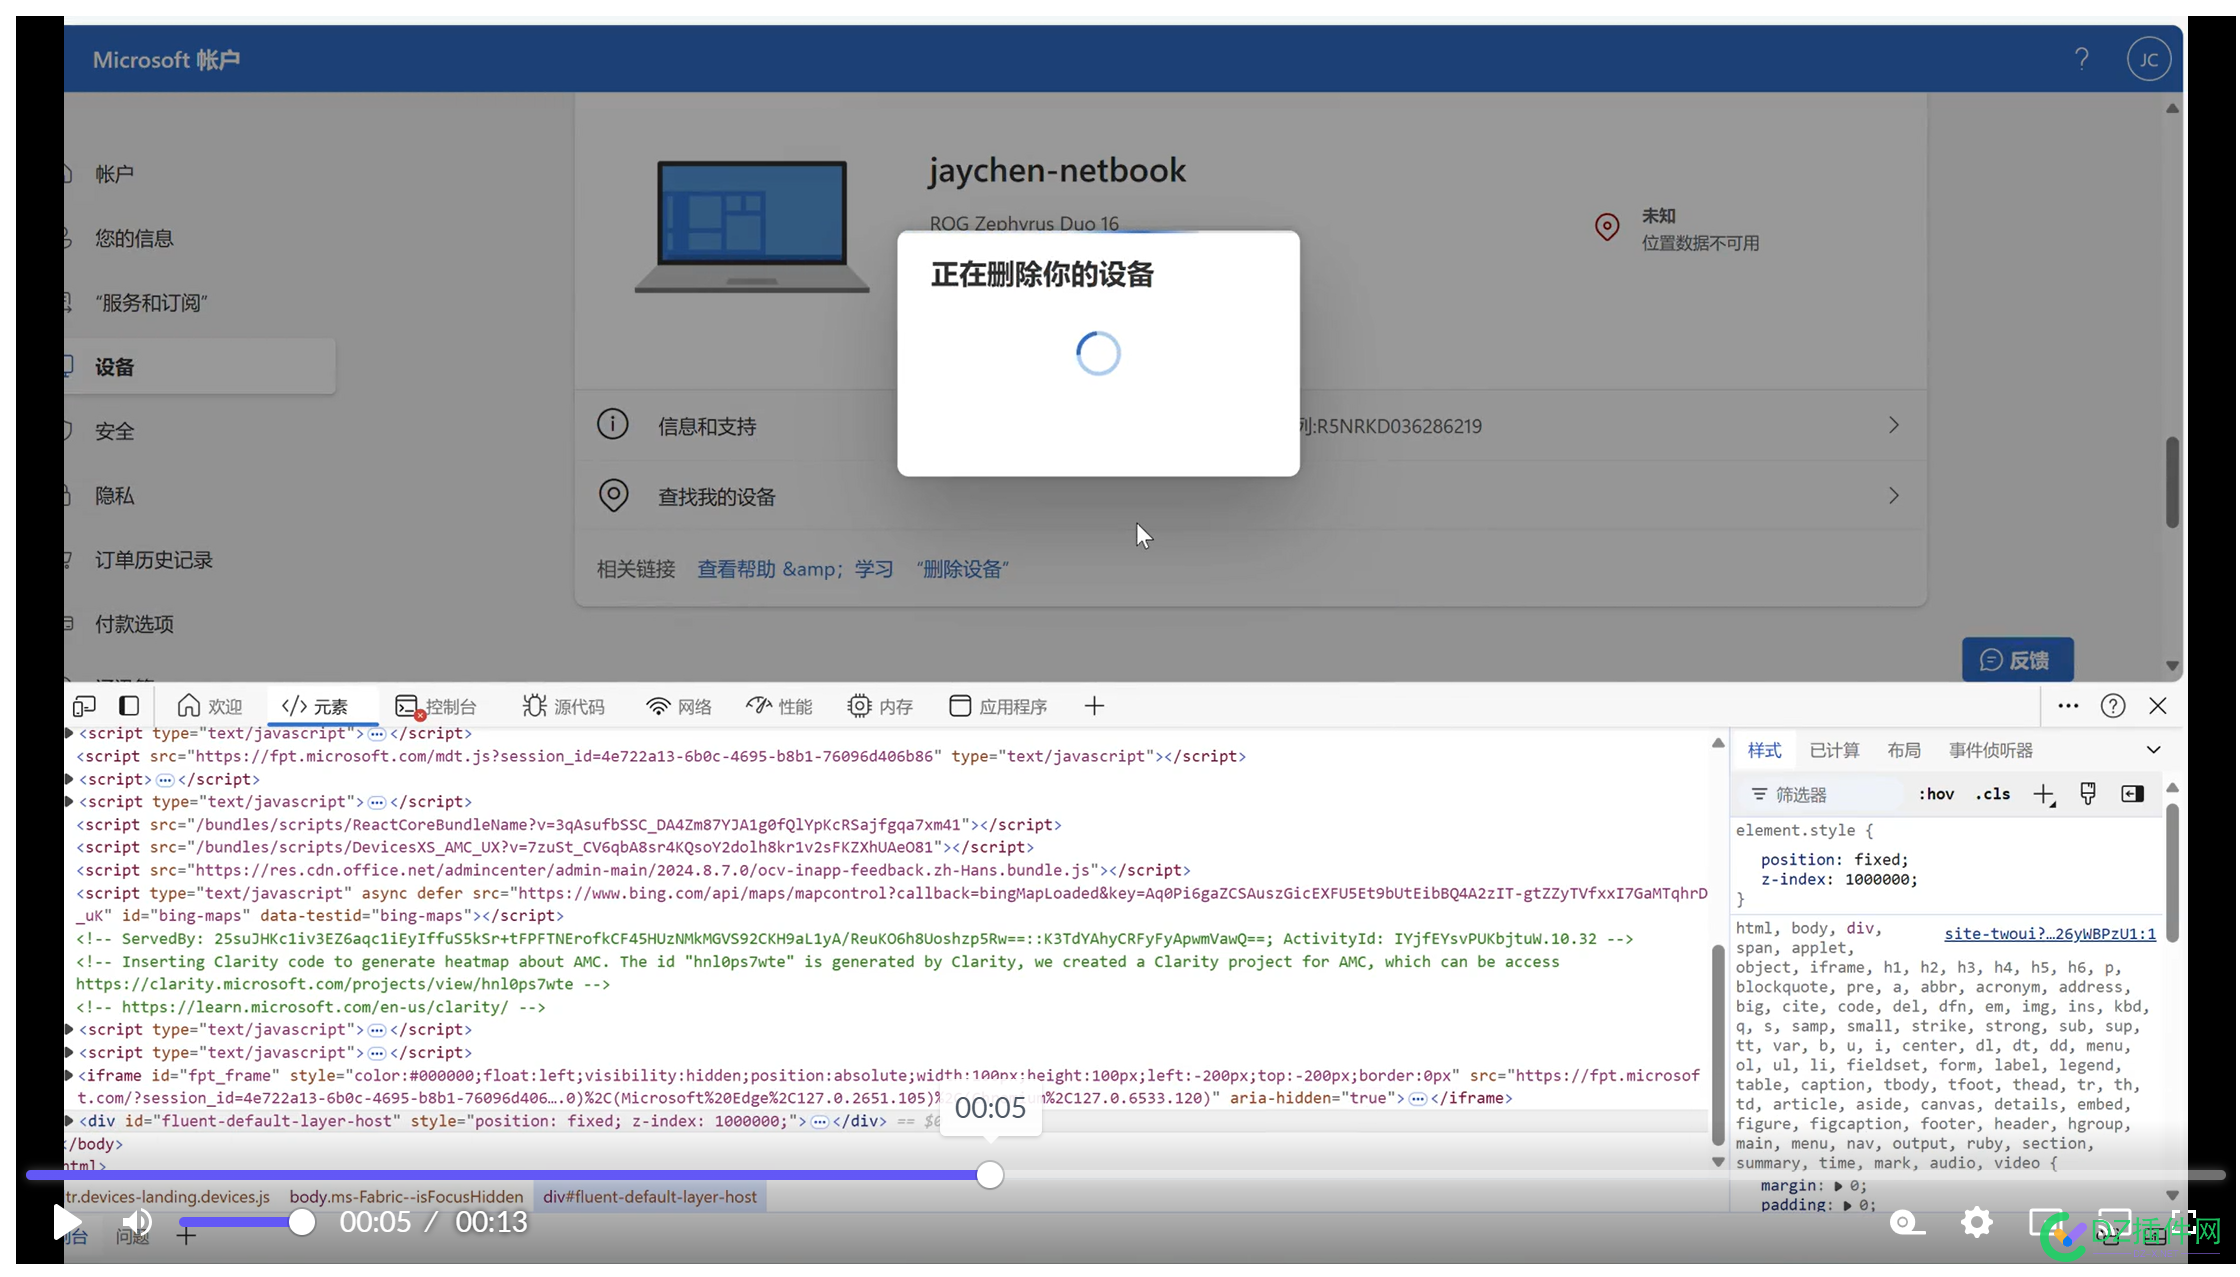Click the paintbrush rendering emulation icon
Screen dimensions: 2240x1277
coord(2087,794)
